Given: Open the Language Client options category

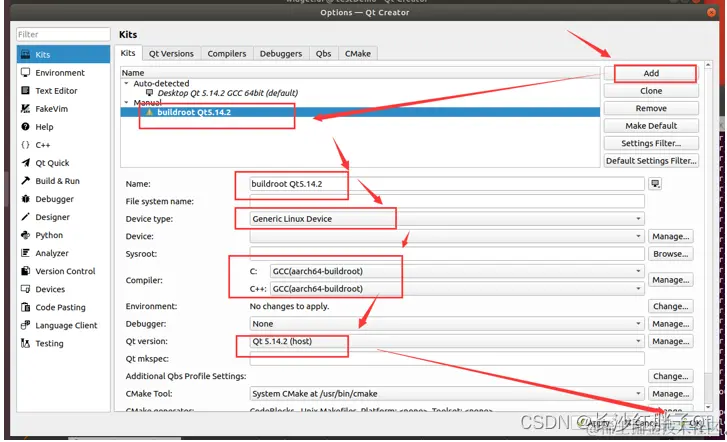Looking at the screenshot, I should tap(64, 326).
